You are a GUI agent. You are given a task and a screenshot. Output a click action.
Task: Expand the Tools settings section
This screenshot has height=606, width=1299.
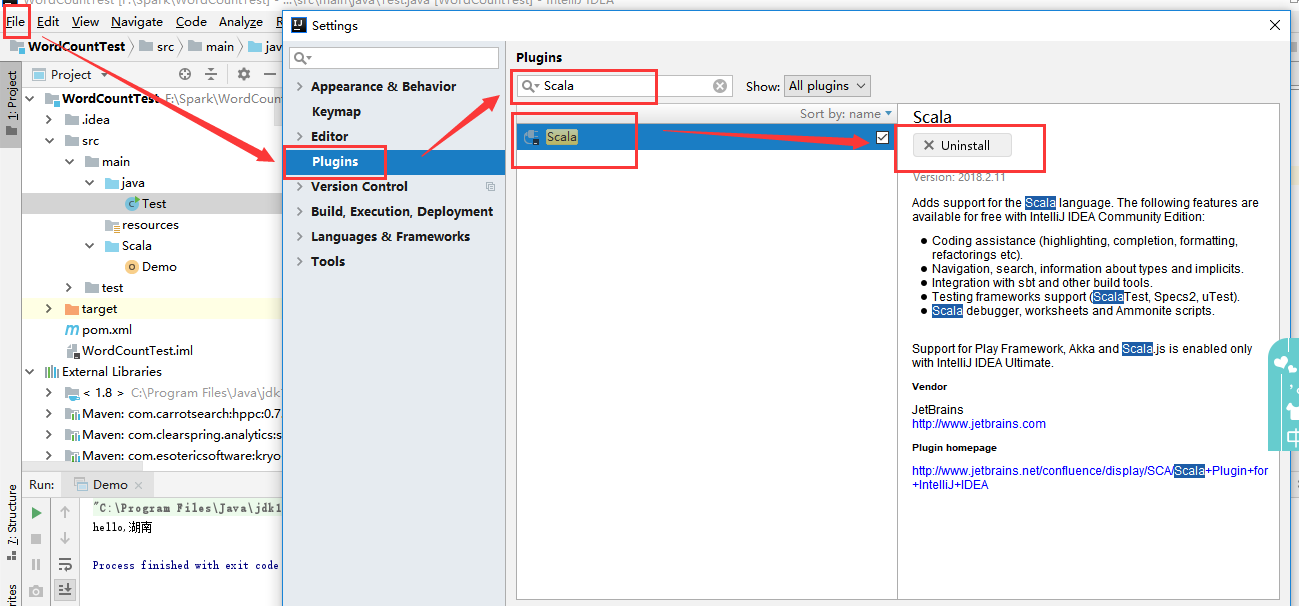[300, 262]
